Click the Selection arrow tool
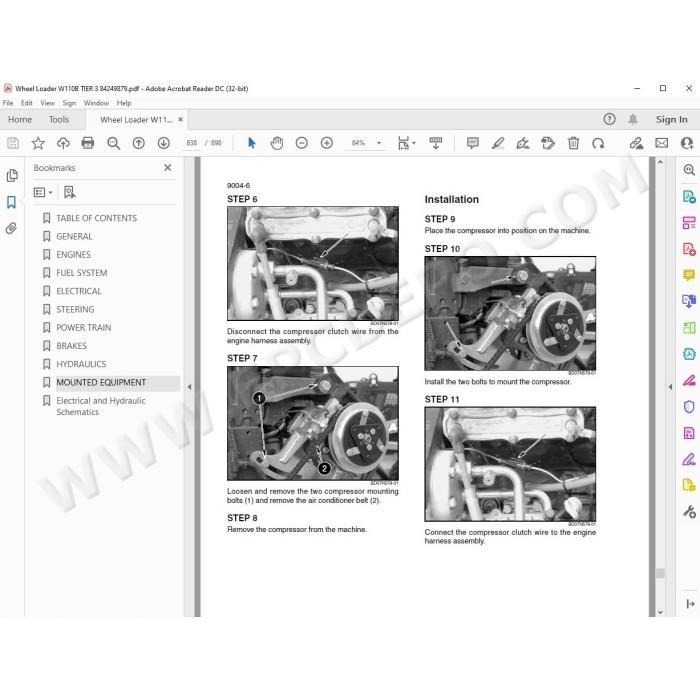Viewport: 700px width, 700px height. tap(252, 143)
